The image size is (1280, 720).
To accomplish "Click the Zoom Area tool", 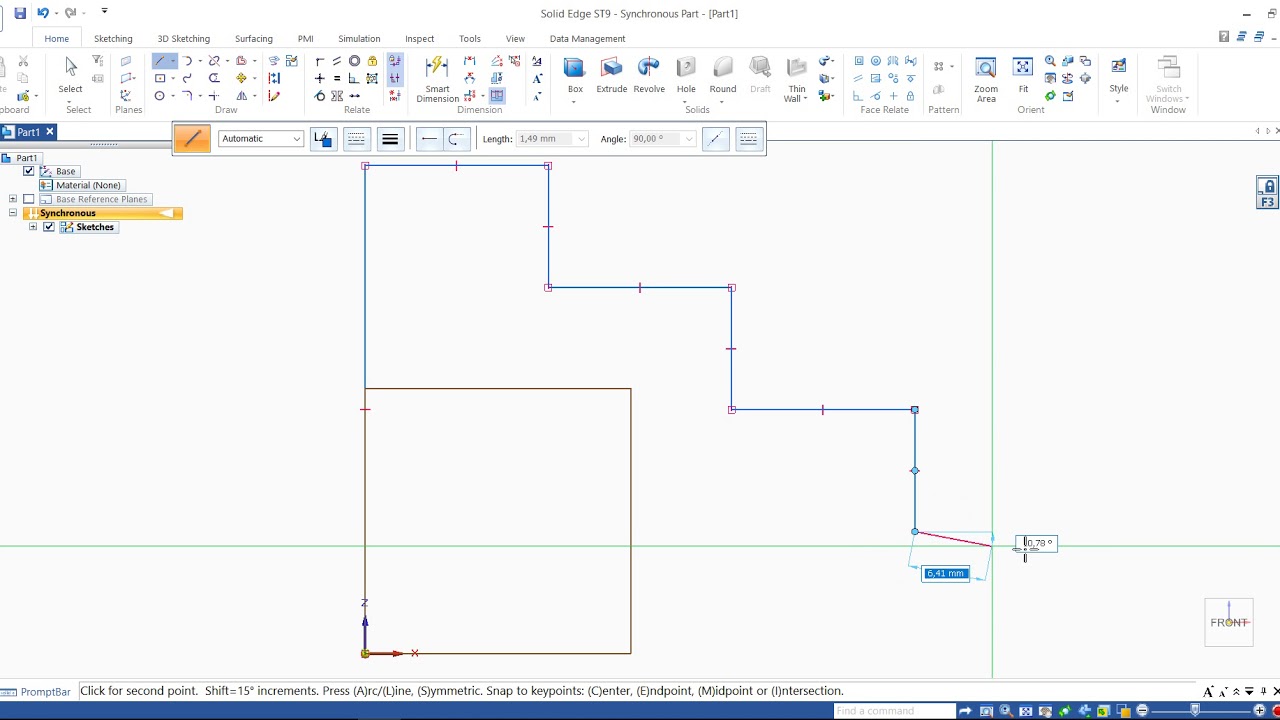I will pos(986,80).
